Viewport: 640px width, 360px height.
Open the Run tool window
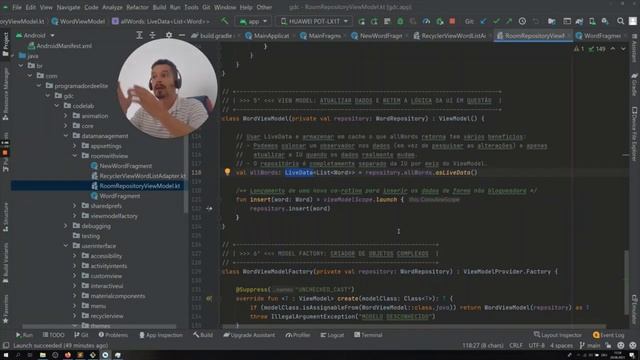24,335
